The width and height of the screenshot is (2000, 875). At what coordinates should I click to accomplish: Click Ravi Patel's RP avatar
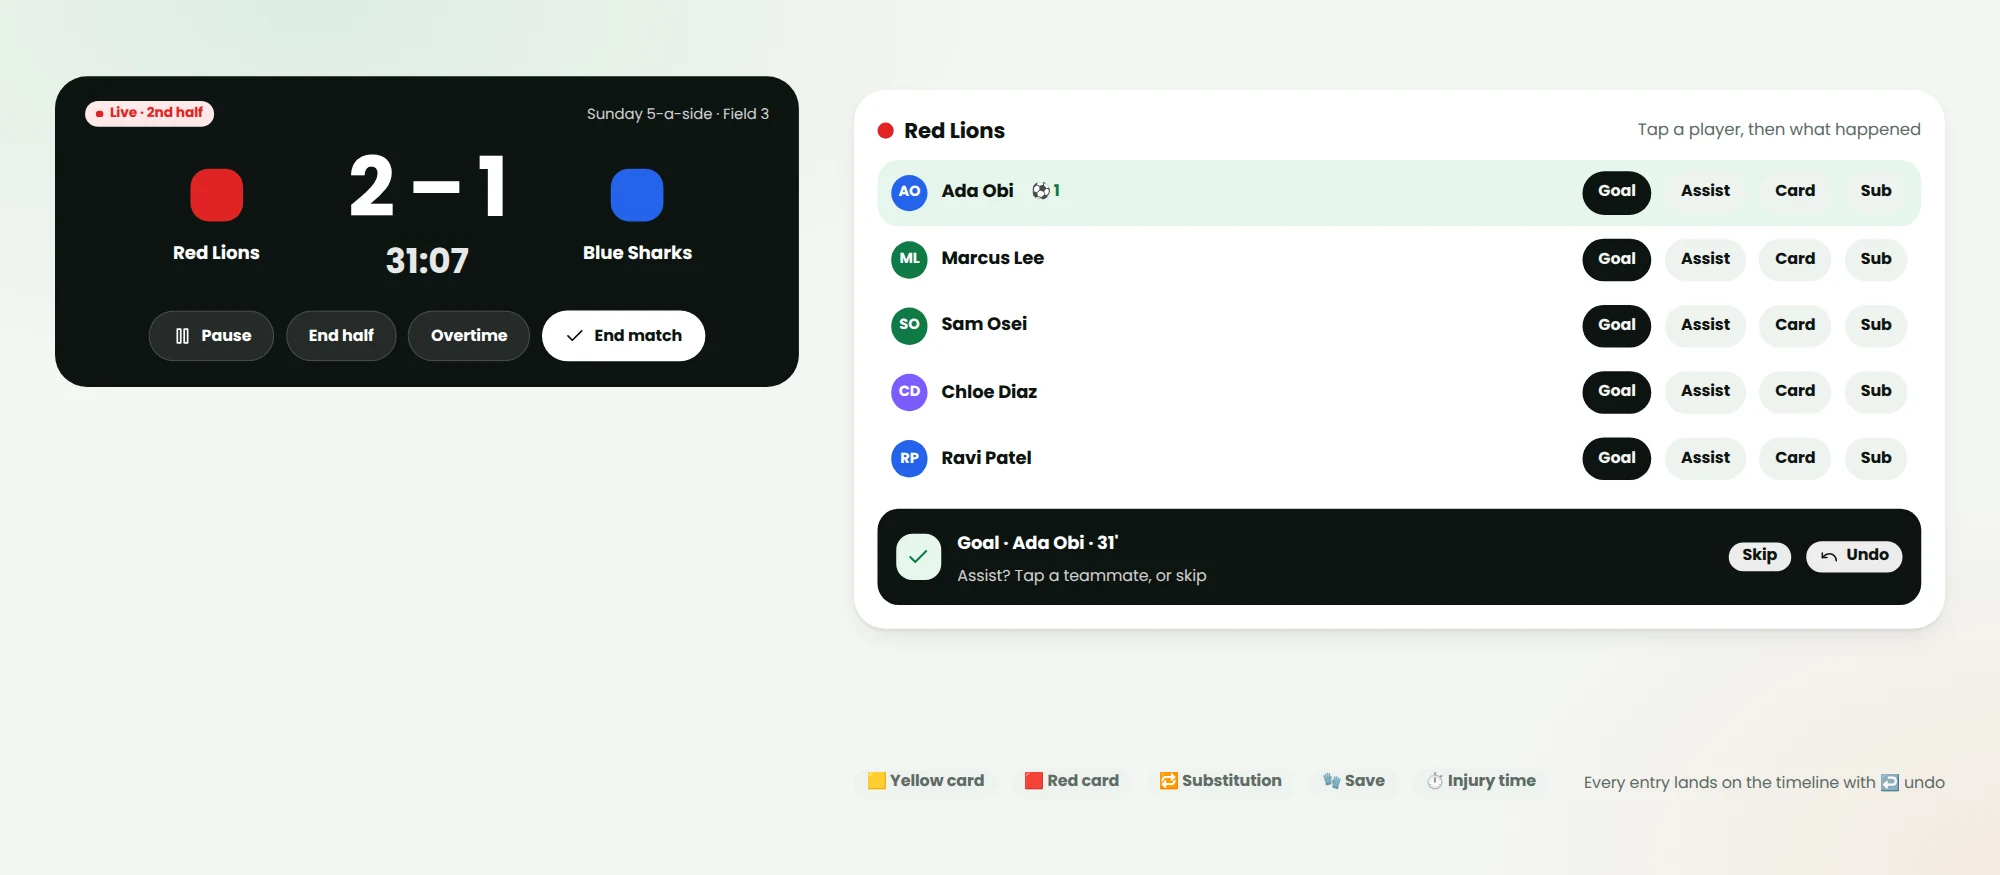(909, 458)
